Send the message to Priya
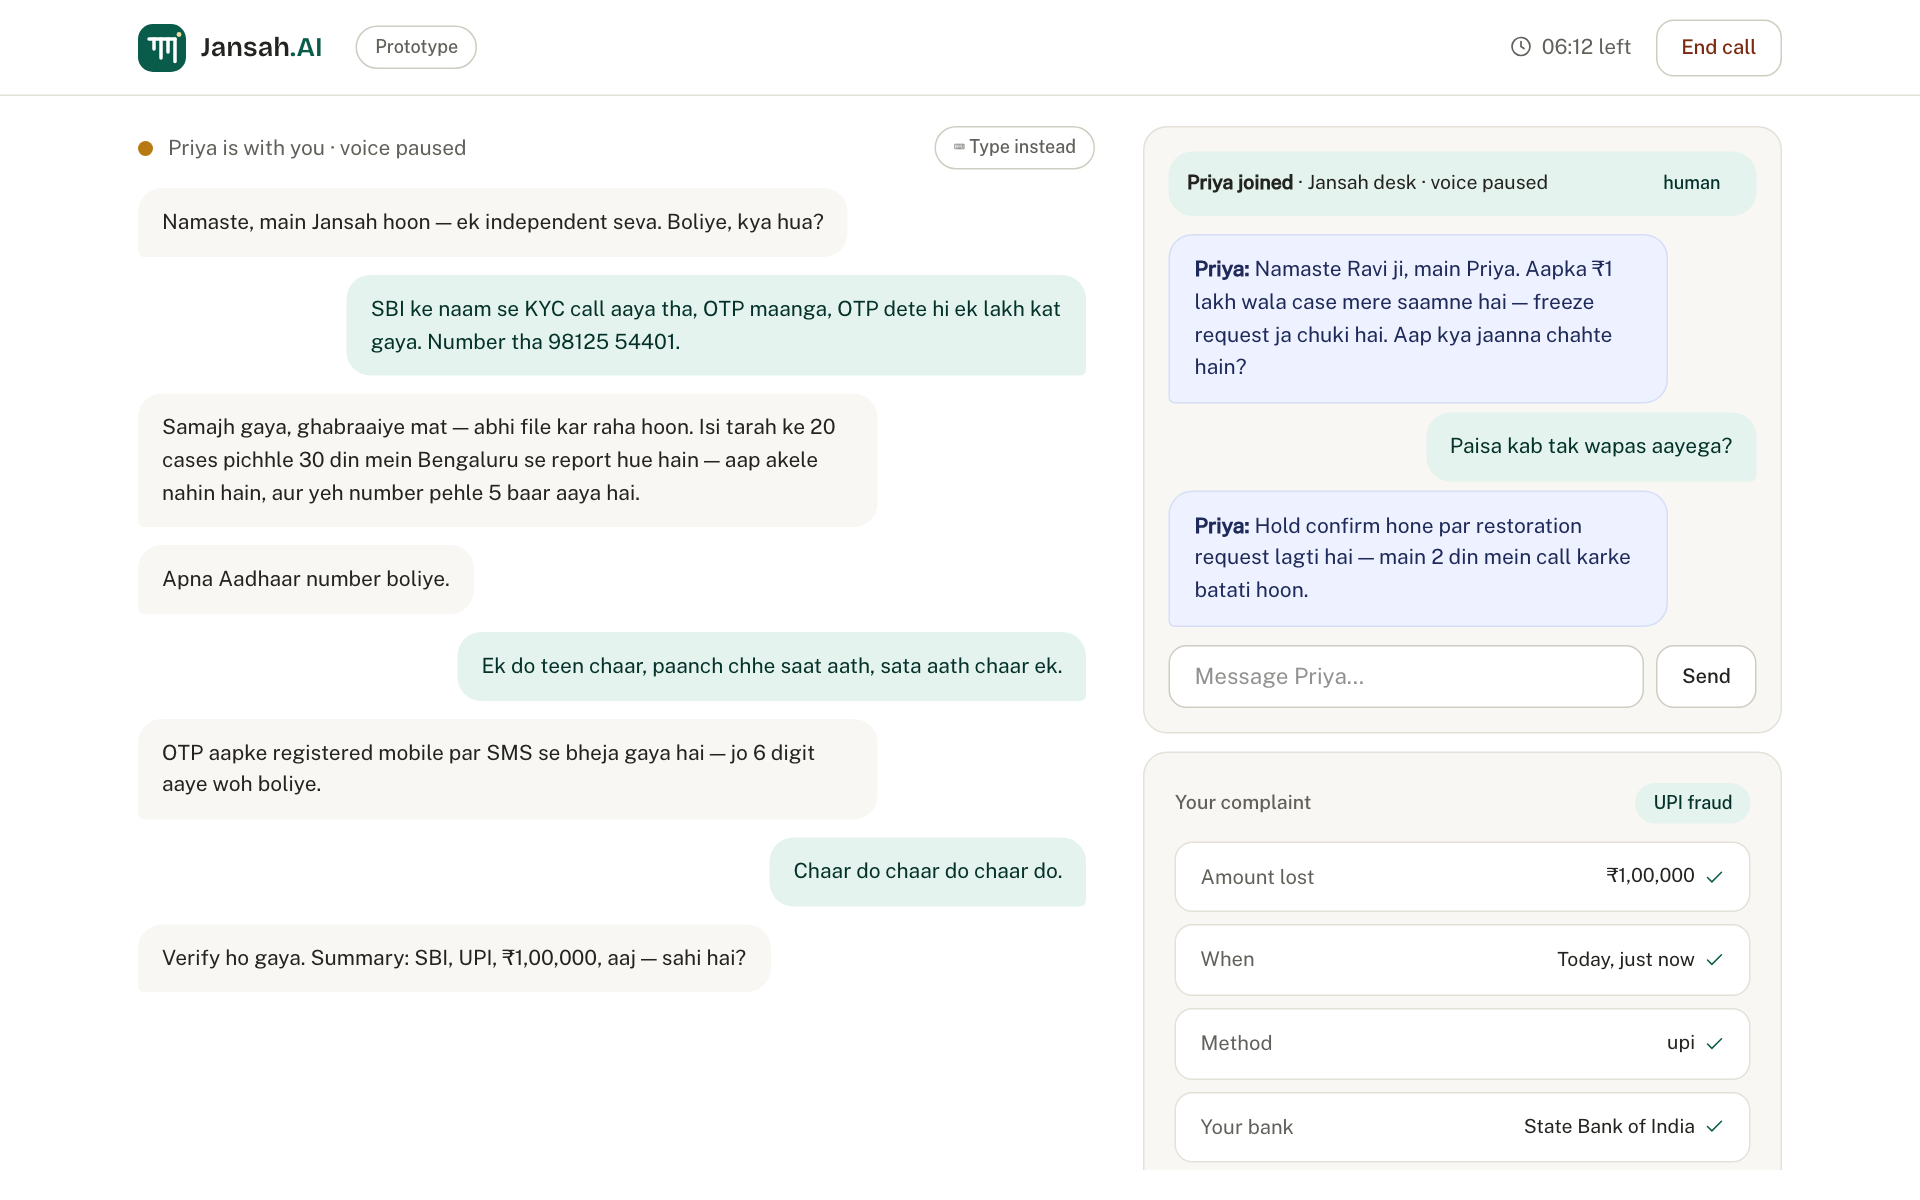Image resolution: width=1920 pixels, height=1200 pixels. click(x=1705, y=676)
